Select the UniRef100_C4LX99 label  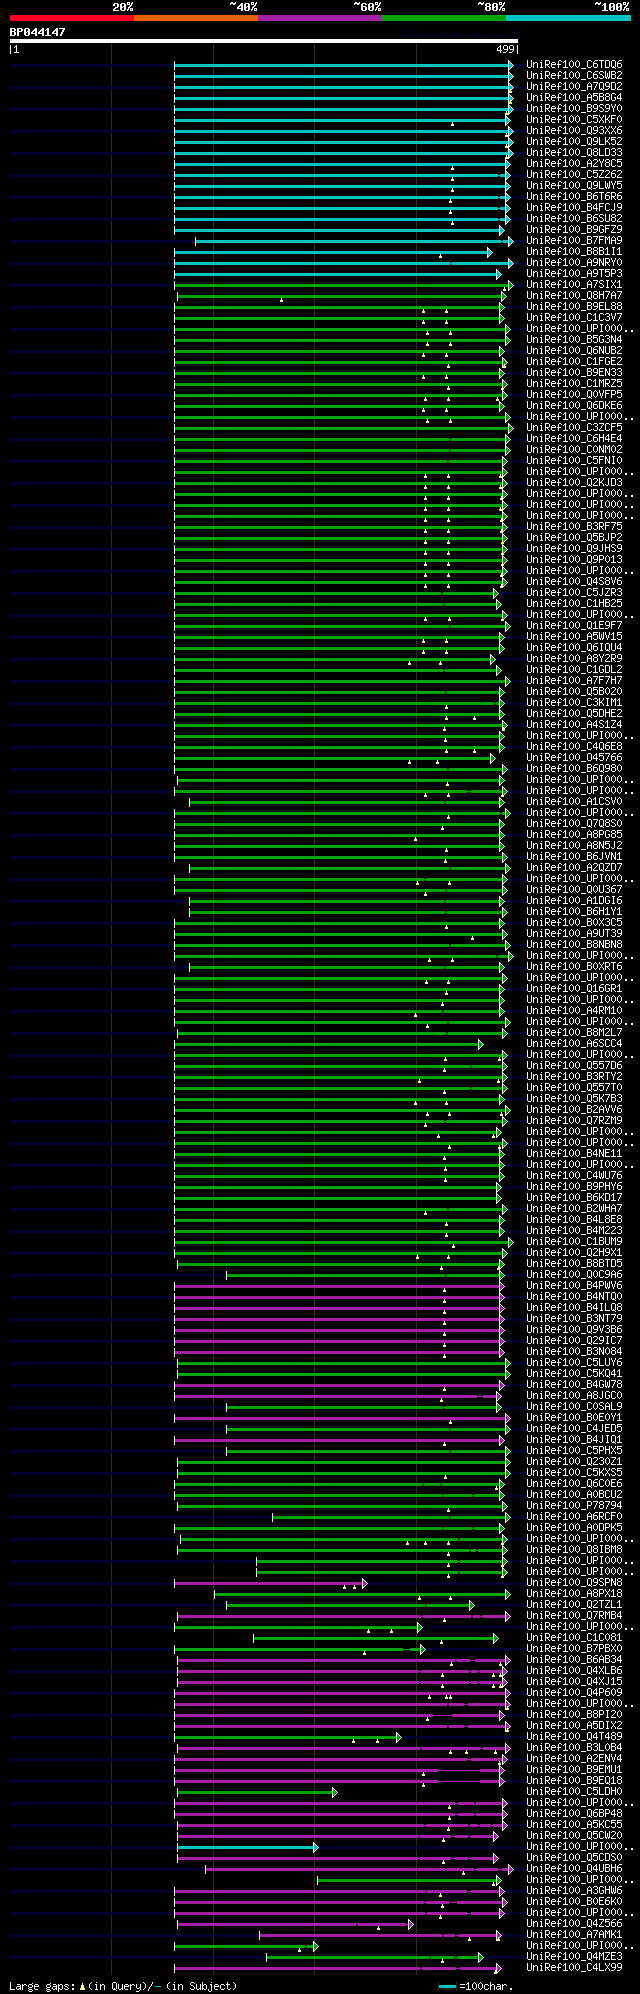pos(574,1967)
